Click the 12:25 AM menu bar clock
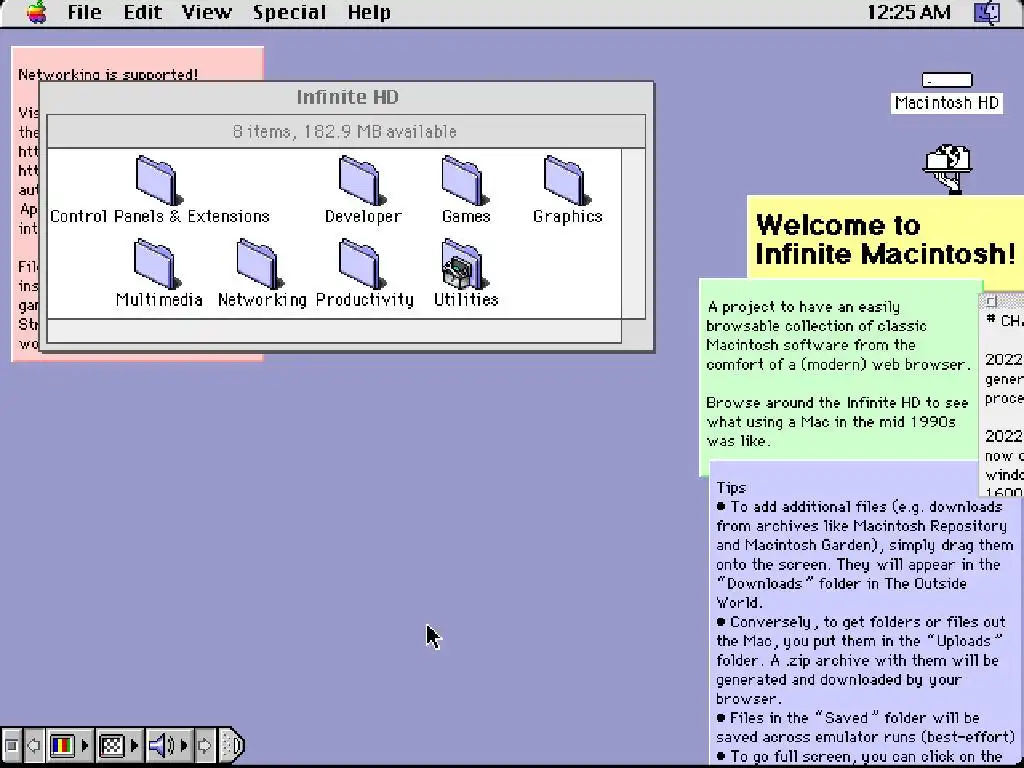 pyautogui.click(x=908, y=12)
